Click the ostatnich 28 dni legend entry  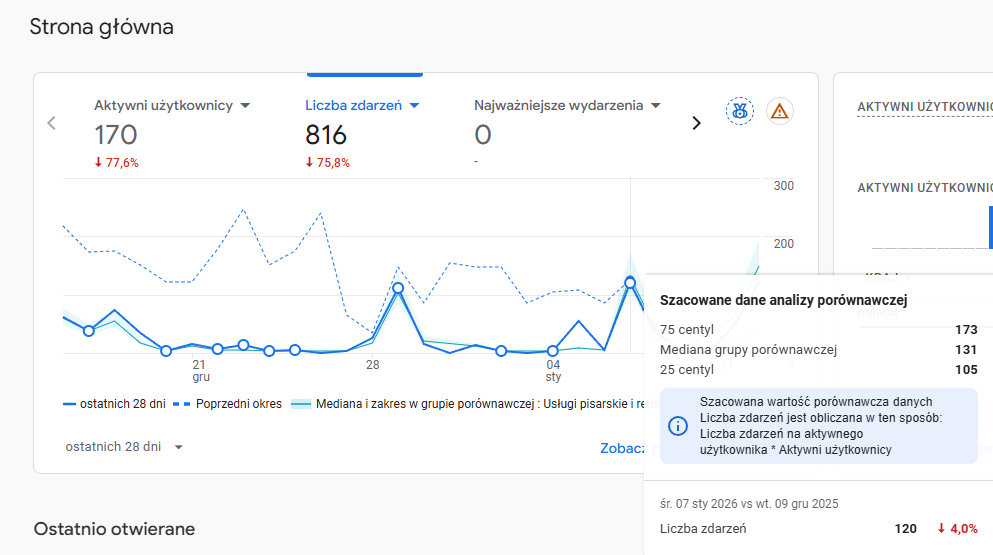(114, 404)
